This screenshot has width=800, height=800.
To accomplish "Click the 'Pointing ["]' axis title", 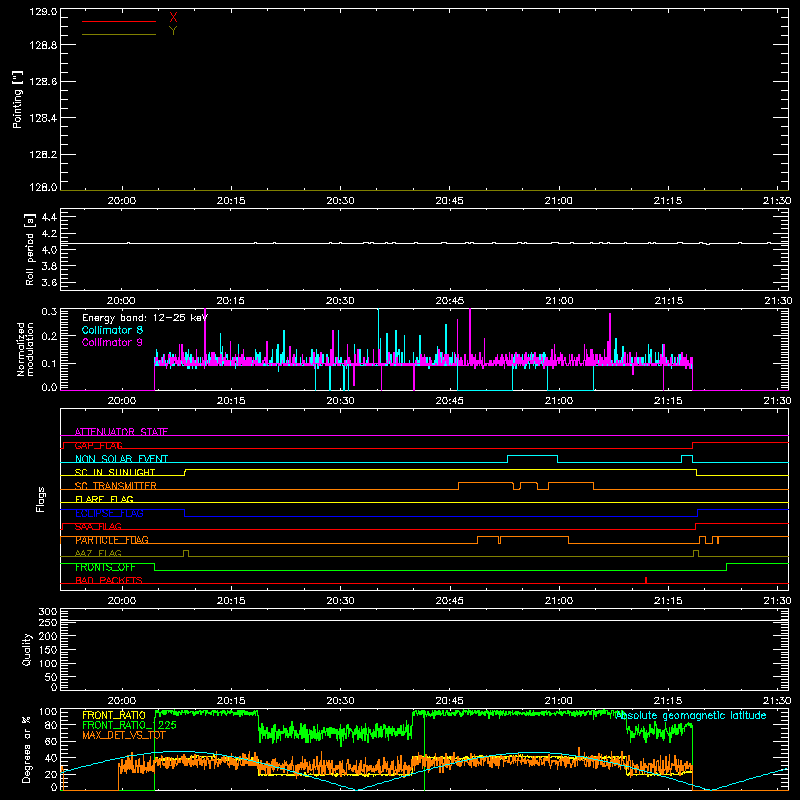I will (x=18, y=99).
